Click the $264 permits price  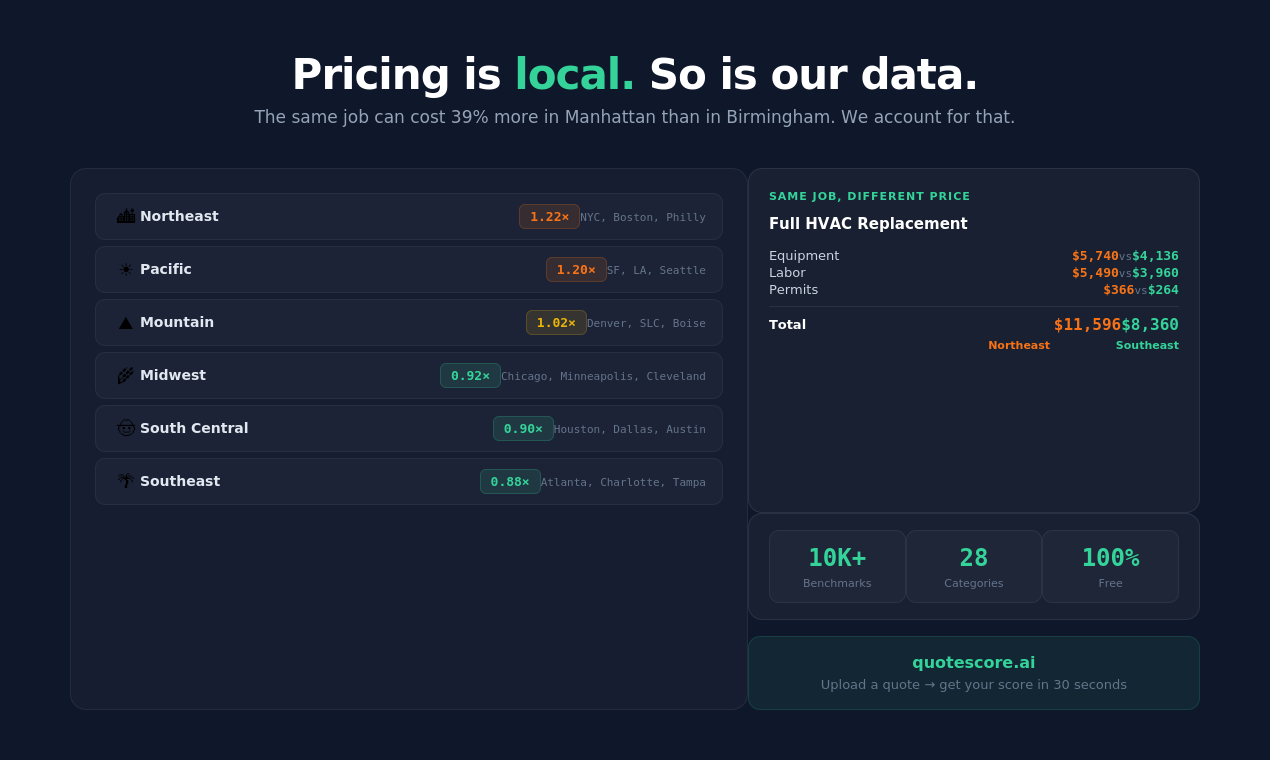(x=1163, y=290)
